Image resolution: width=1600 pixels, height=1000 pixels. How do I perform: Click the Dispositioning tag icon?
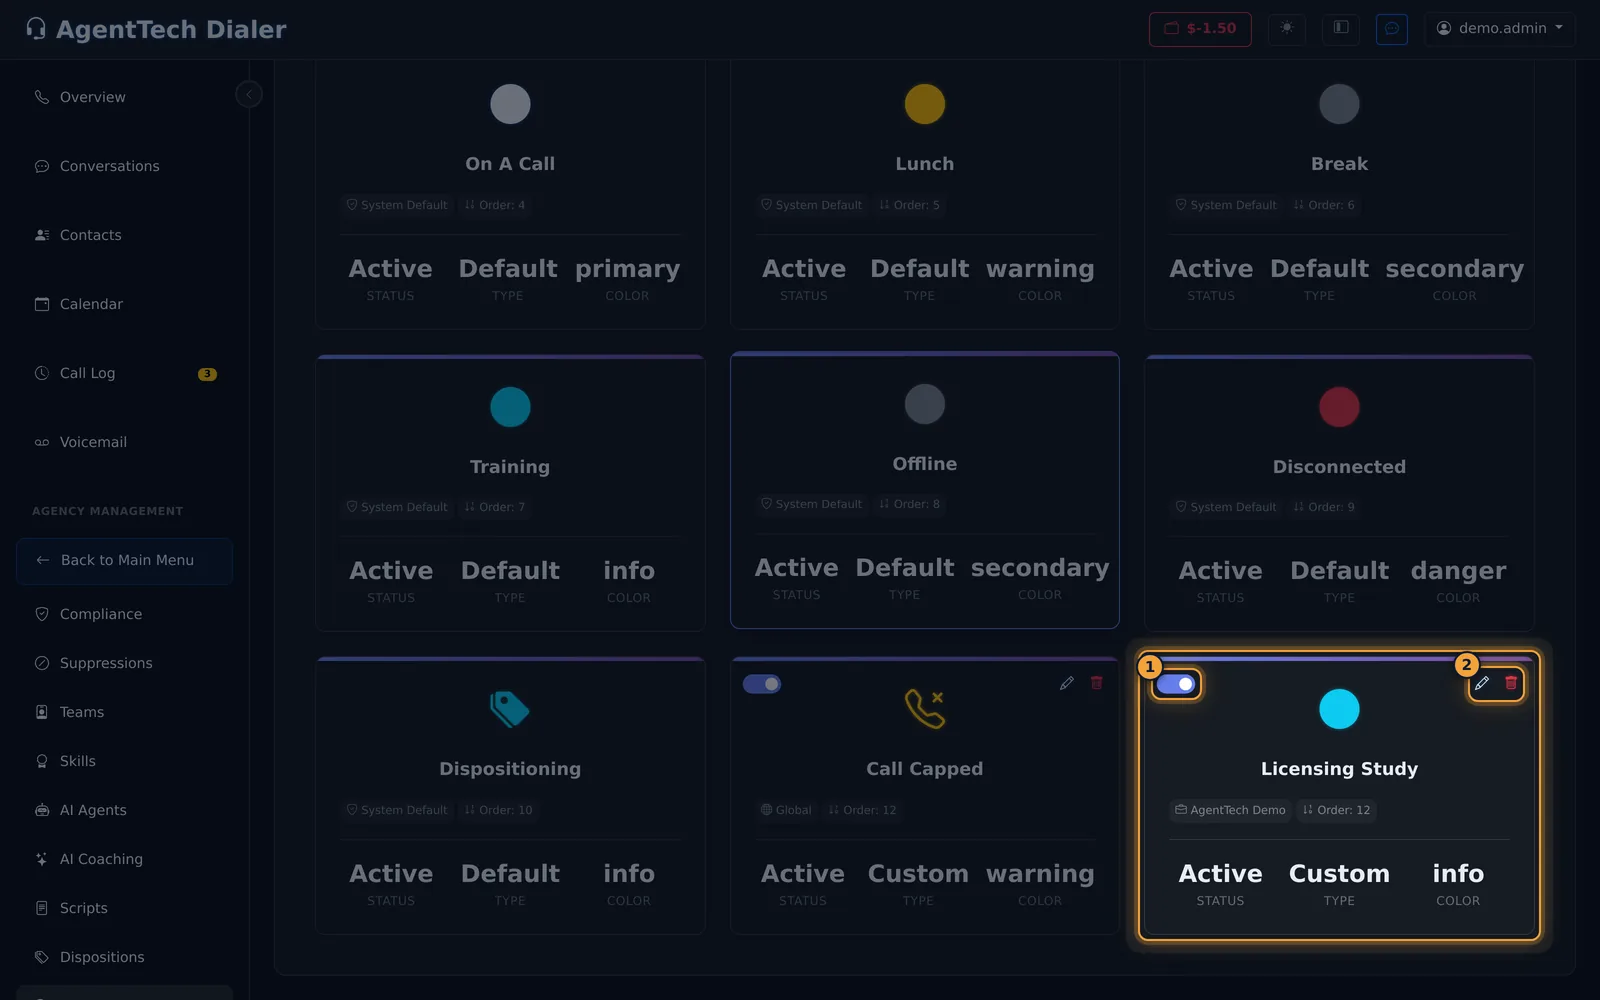(510, 709)
